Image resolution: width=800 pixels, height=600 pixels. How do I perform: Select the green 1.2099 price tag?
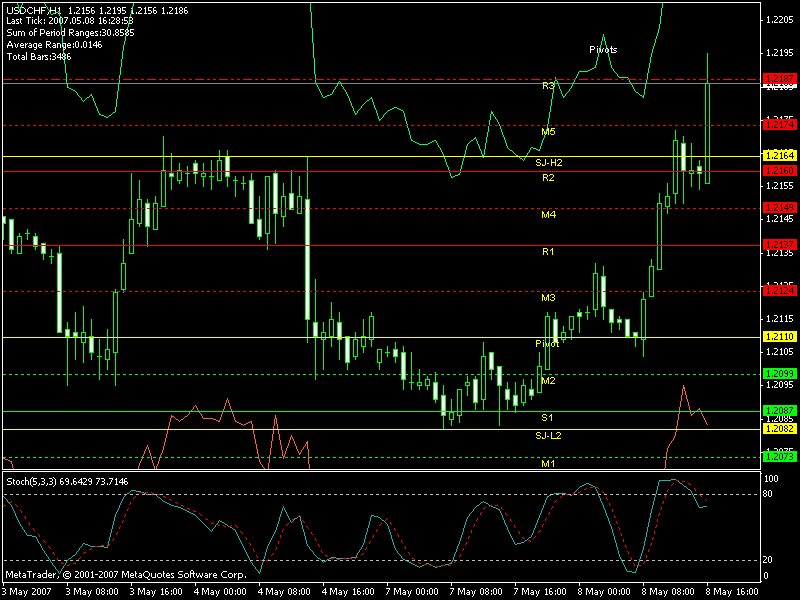779,374
